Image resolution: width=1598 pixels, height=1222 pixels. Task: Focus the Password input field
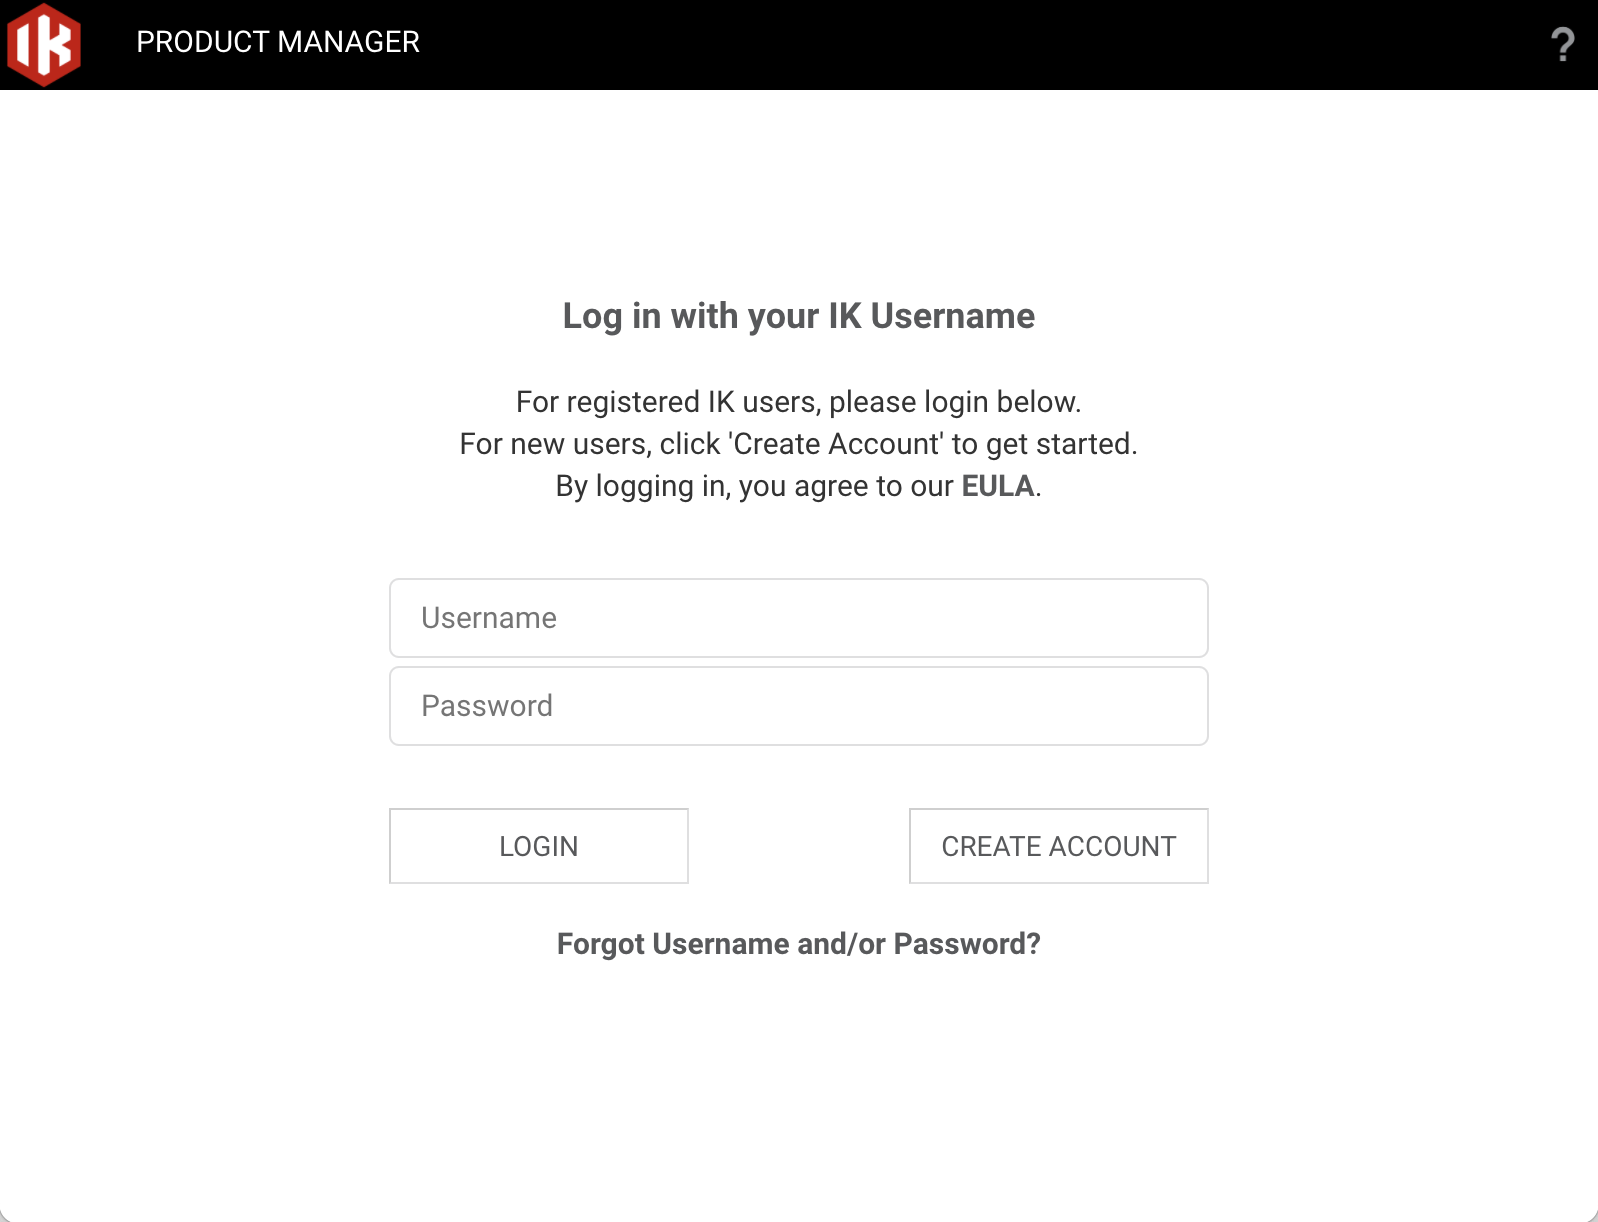(x=798, y=706)
